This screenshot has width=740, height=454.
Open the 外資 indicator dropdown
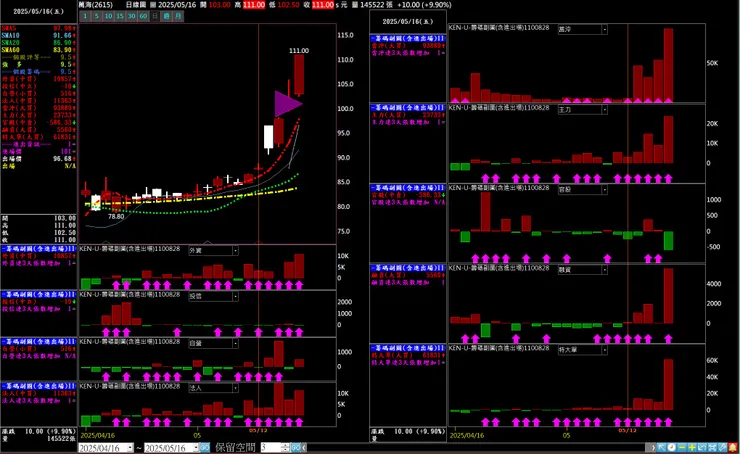coord(235,251)
